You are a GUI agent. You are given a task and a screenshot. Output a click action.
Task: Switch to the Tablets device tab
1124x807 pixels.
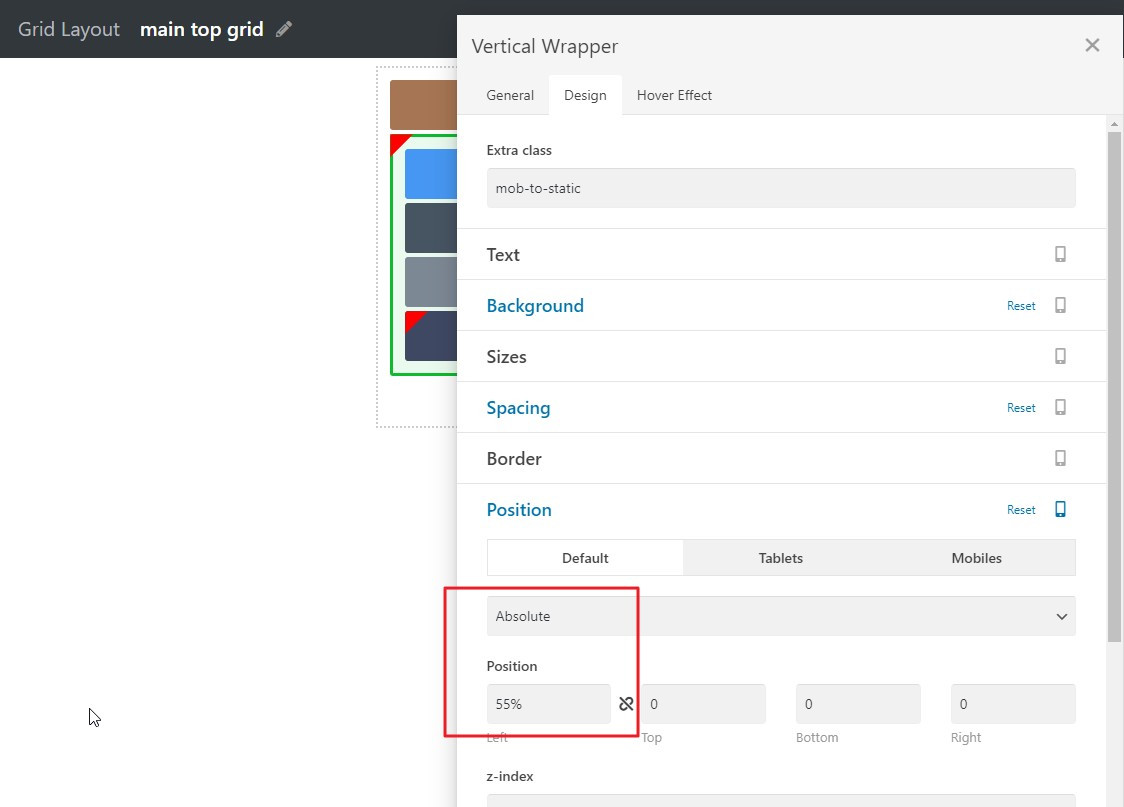pyautogui.click(x=781, y=558)
